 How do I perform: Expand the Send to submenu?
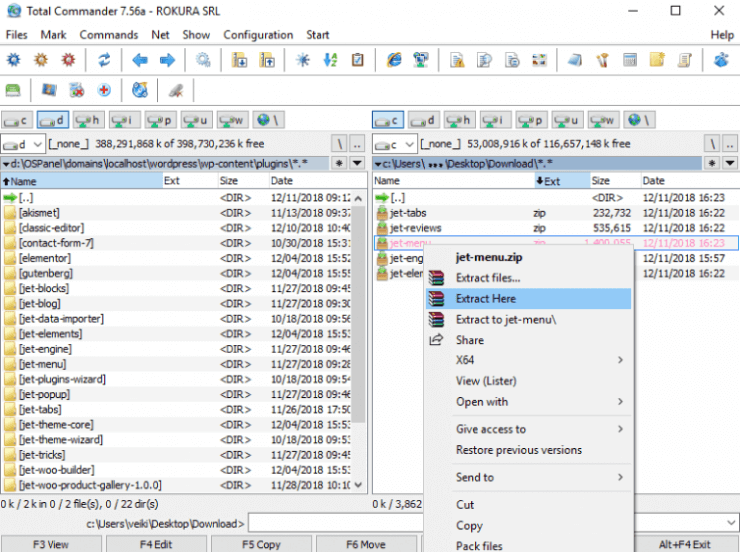point(621,477)
